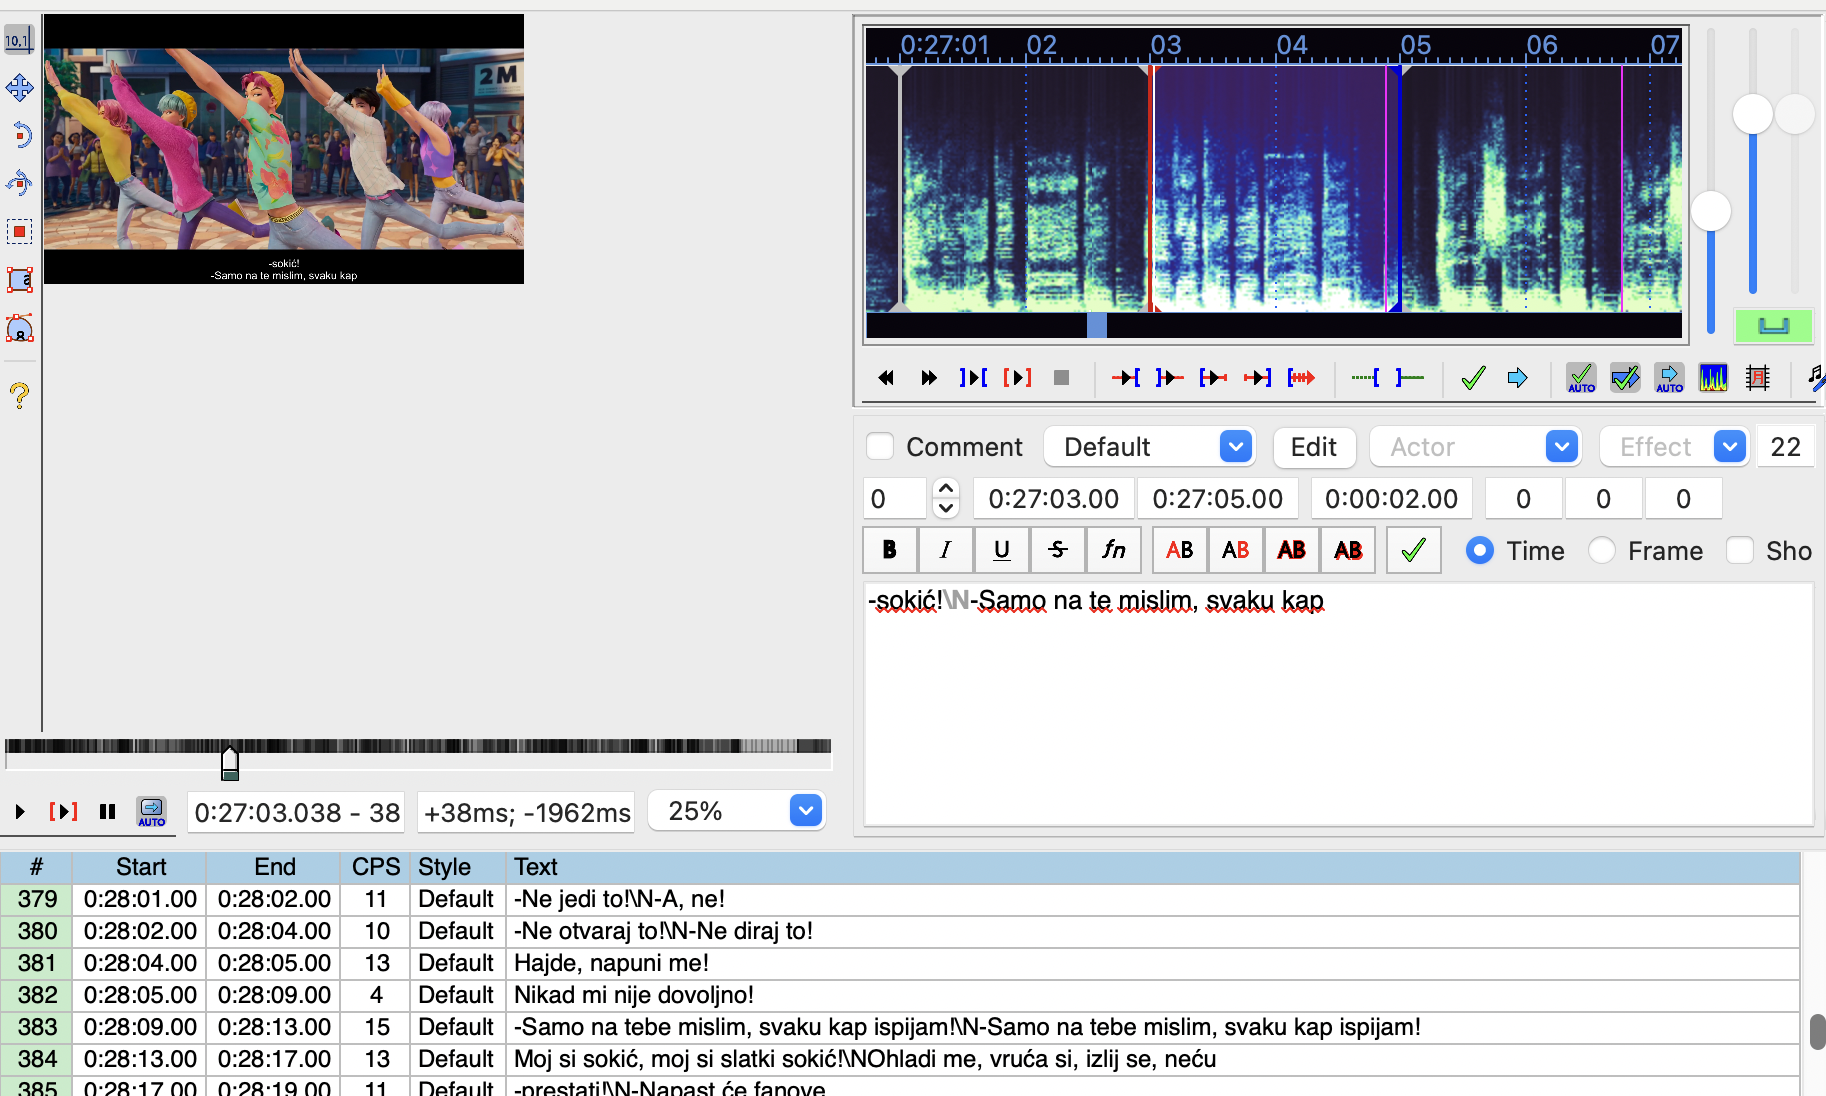Play the audio selection
This screenshot has height=1096, width=1826.
(x=973, y=378)
